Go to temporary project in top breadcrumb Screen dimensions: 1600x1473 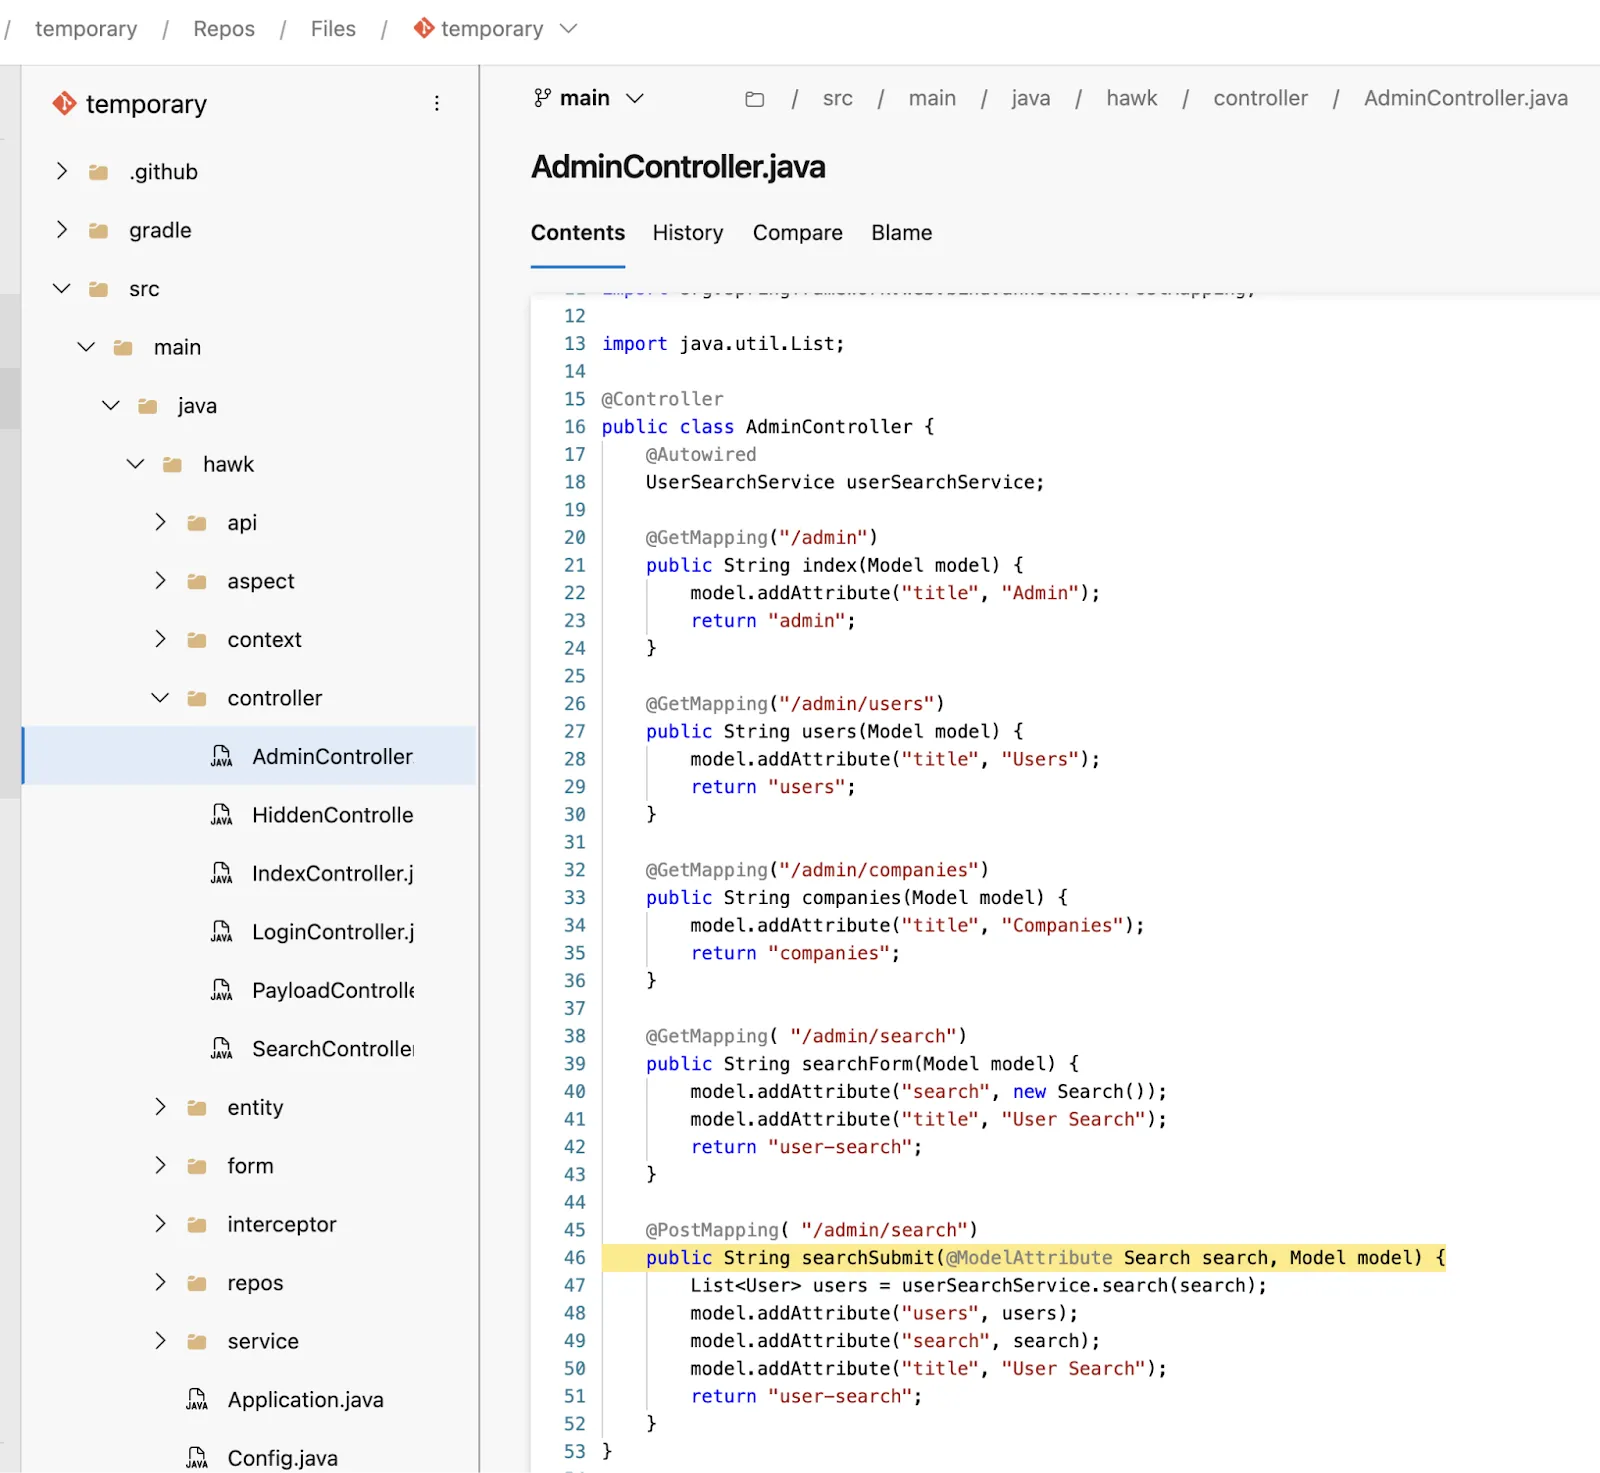[86, 29]
